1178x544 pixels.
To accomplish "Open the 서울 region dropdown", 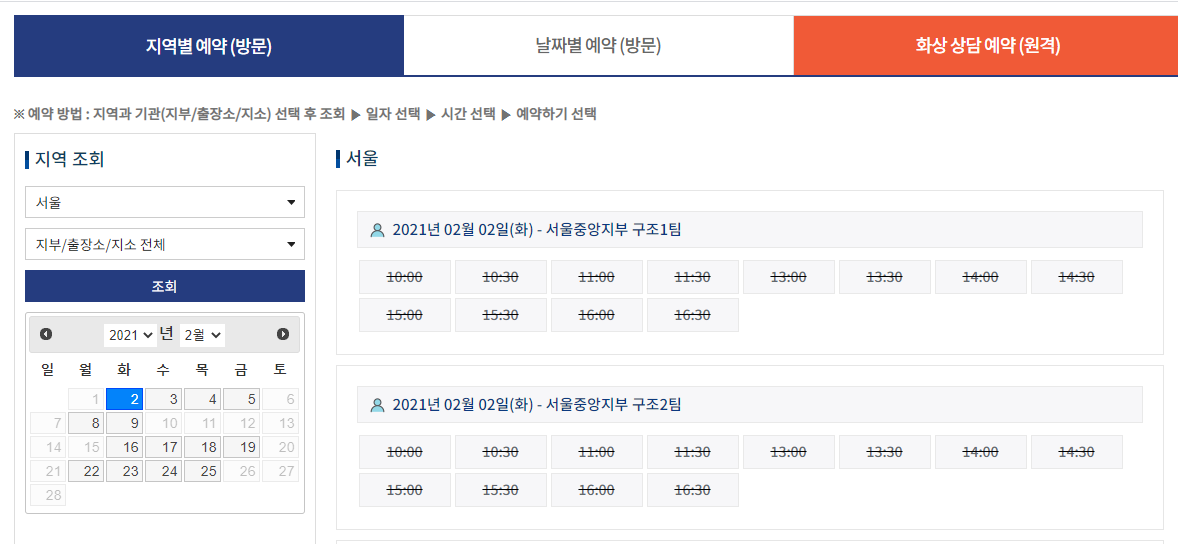I will tap(165, 202).
